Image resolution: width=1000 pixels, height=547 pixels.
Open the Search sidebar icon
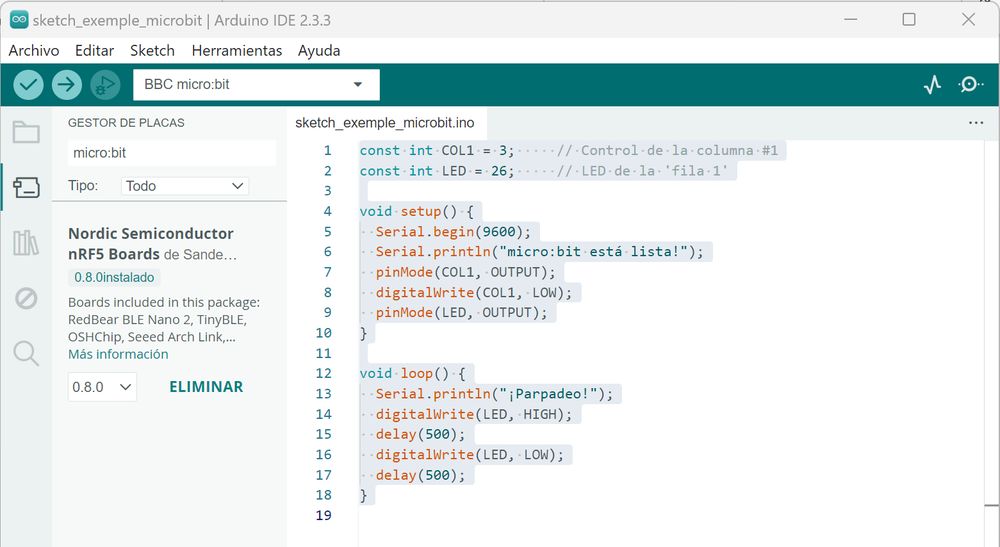pos(26,353)
